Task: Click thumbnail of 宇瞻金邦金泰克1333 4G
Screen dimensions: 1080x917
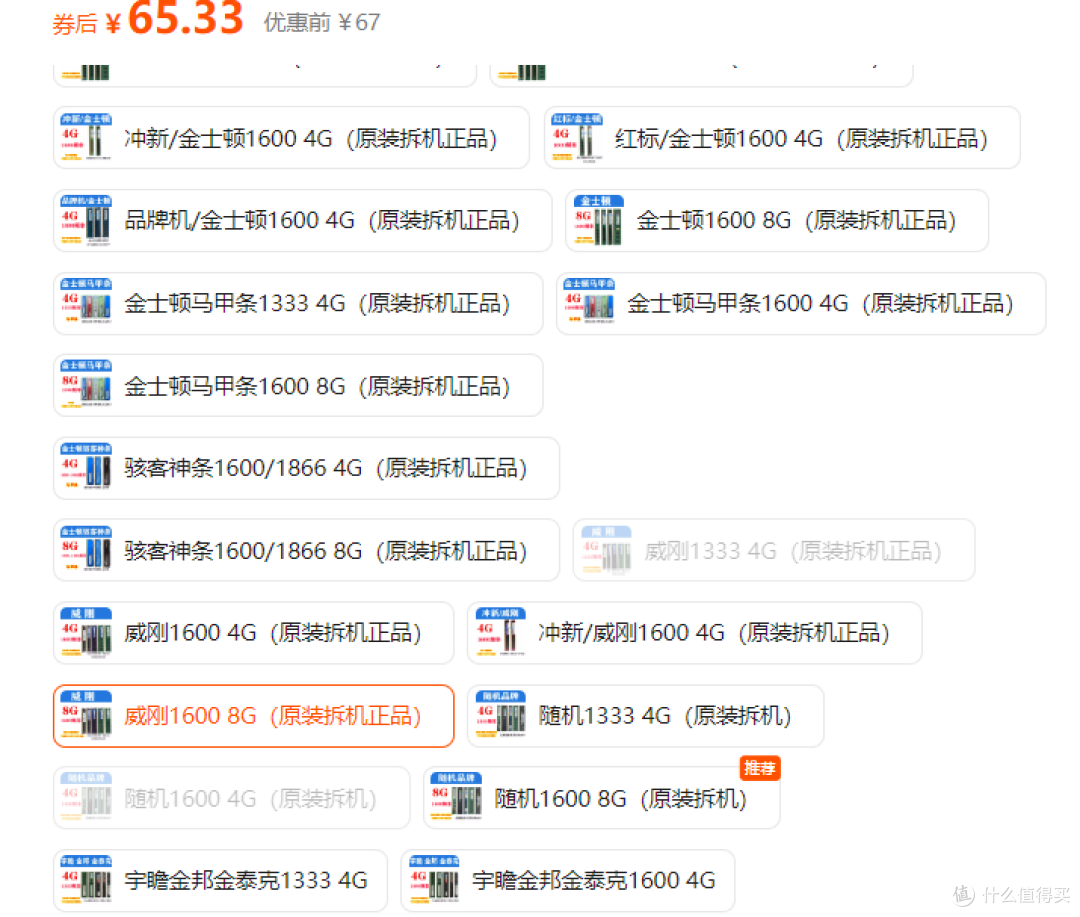Action: point(86,880)
